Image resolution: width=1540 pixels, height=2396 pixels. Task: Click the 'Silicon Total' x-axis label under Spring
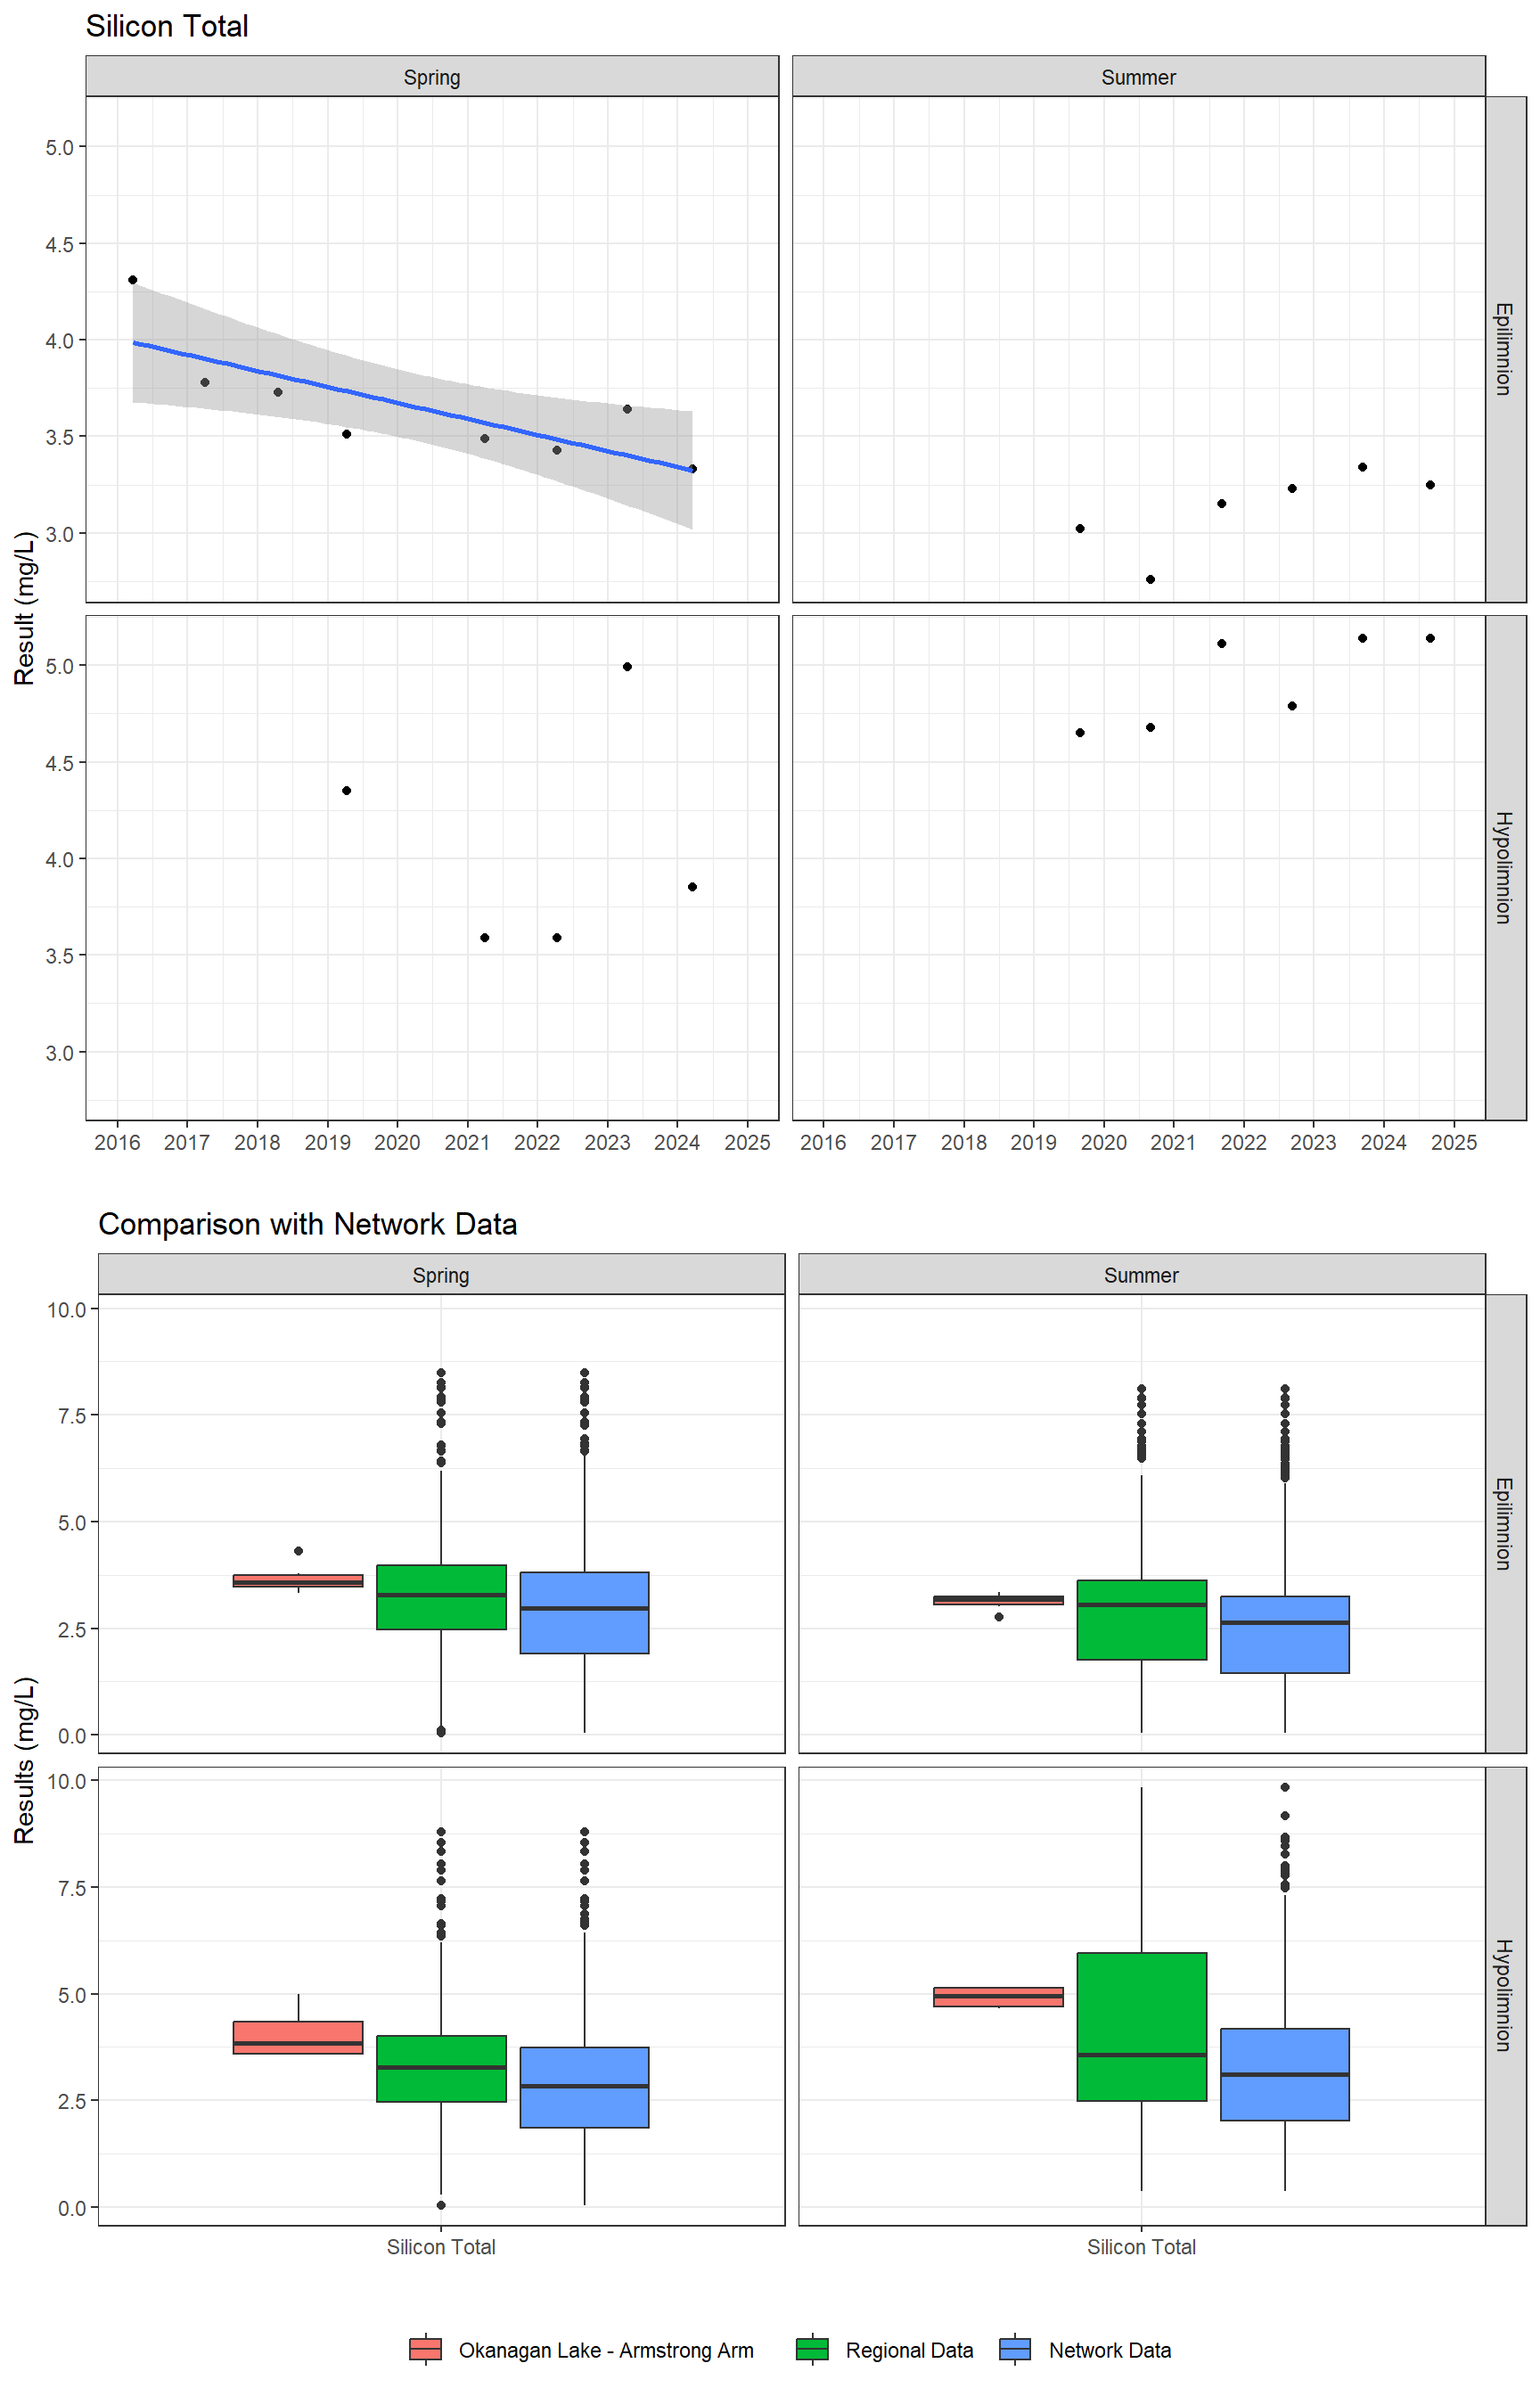point(441,2247)
